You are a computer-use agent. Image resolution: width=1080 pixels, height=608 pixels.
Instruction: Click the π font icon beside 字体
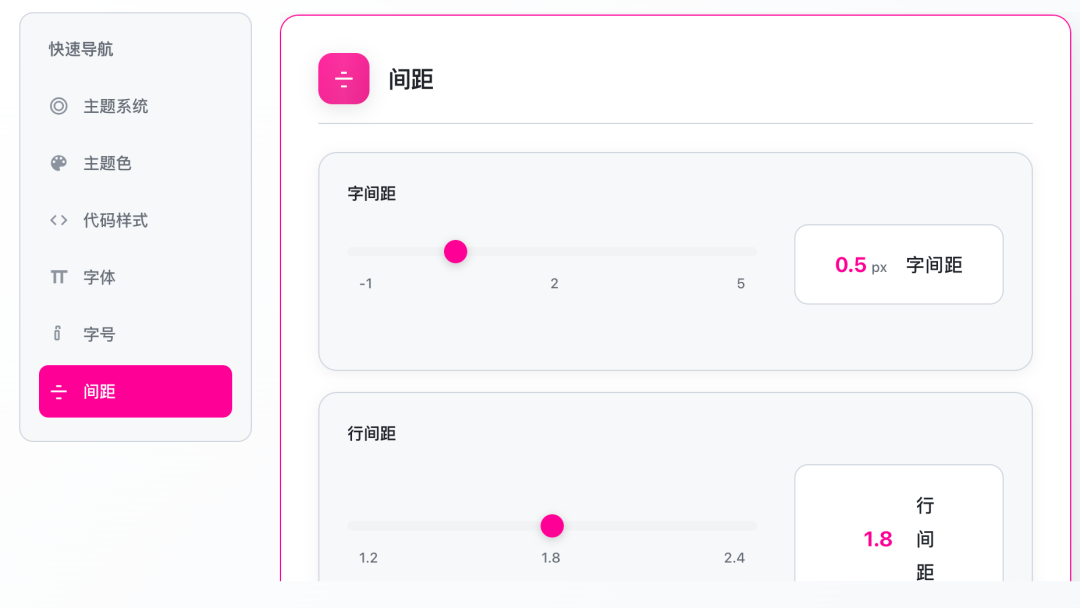(58, 277)
